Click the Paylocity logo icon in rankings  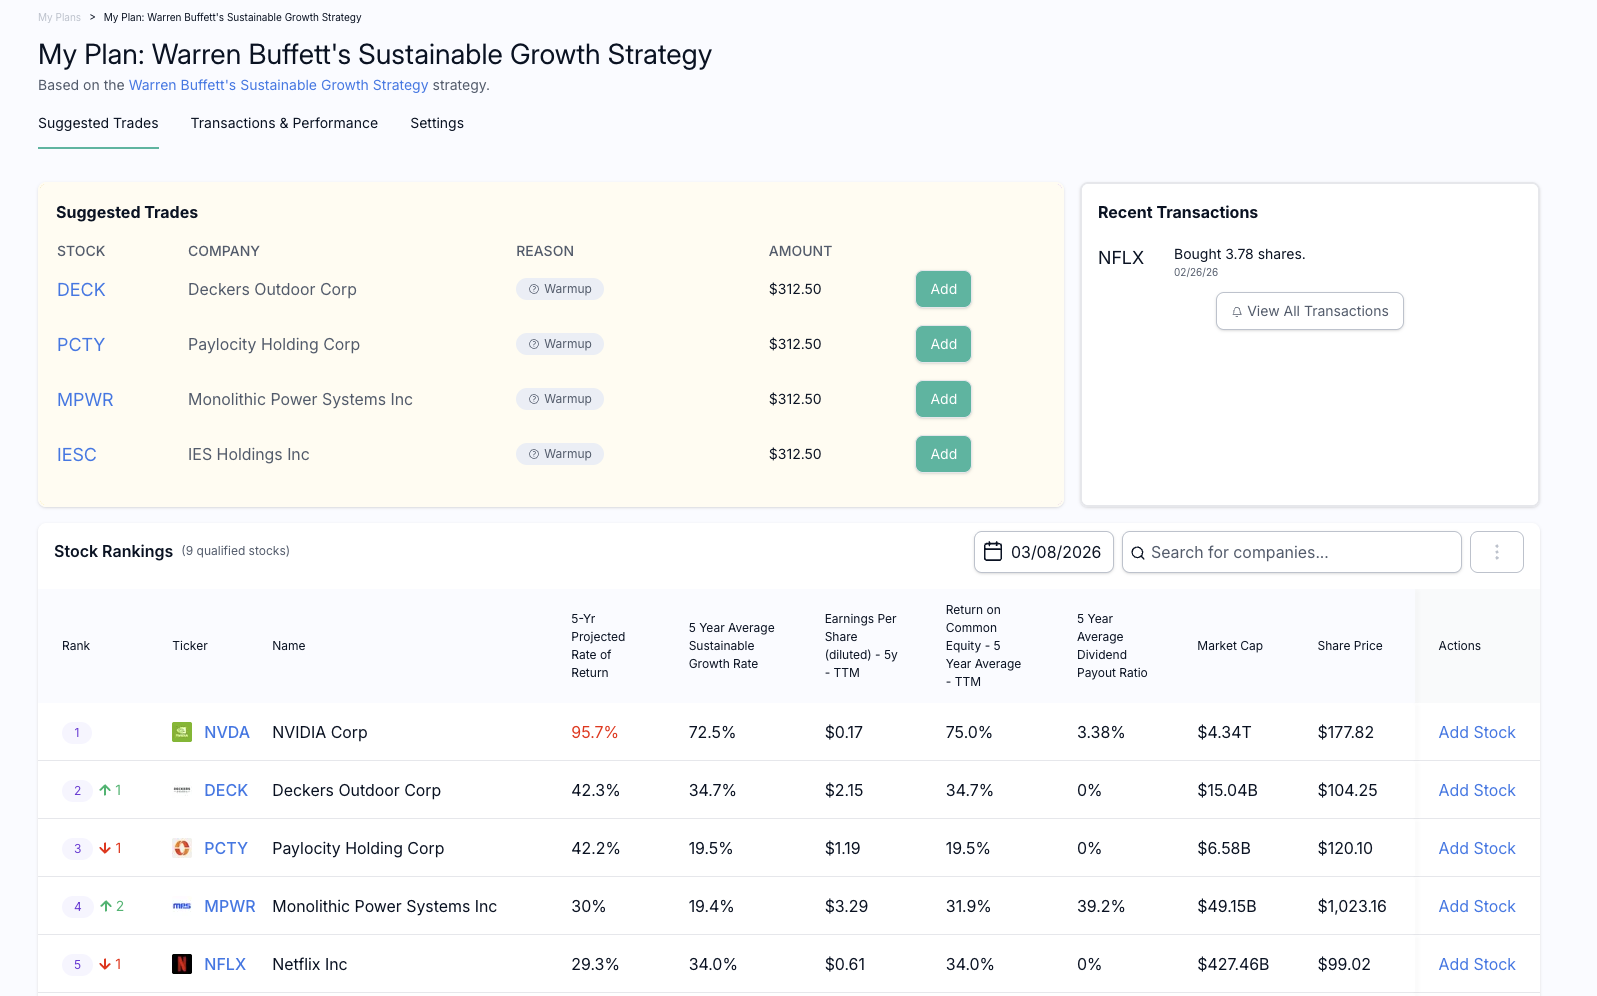coord(182,848)
